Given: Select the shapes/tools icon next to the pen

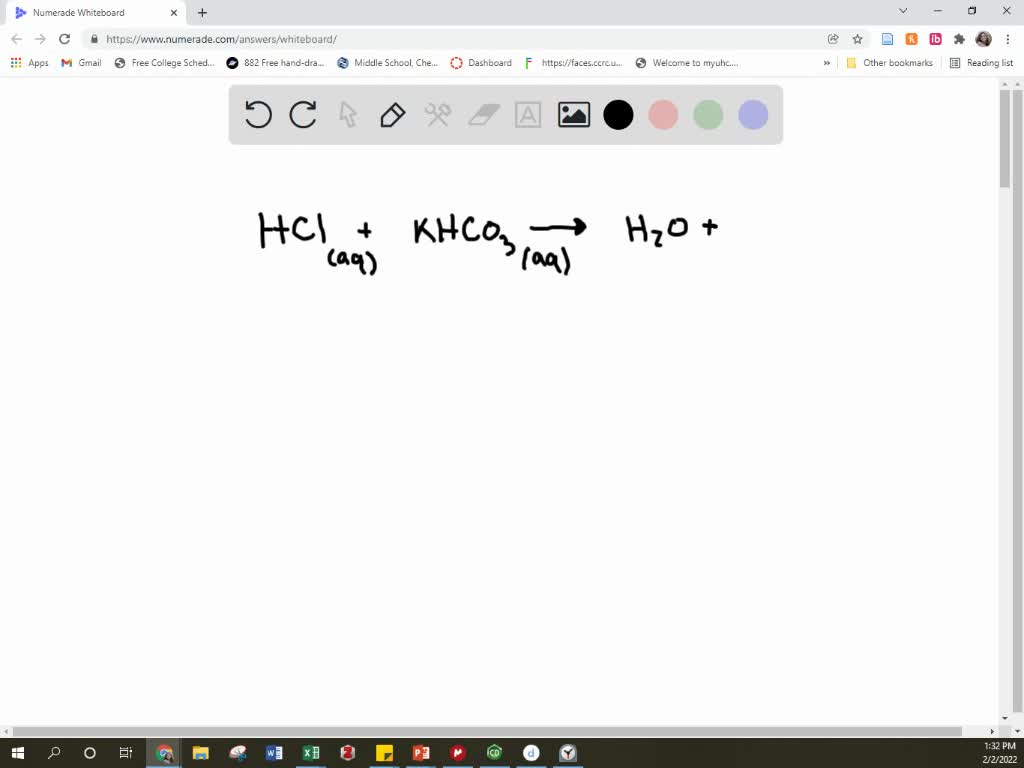Looking at the screenshot, I should click(x=437, y=114).
